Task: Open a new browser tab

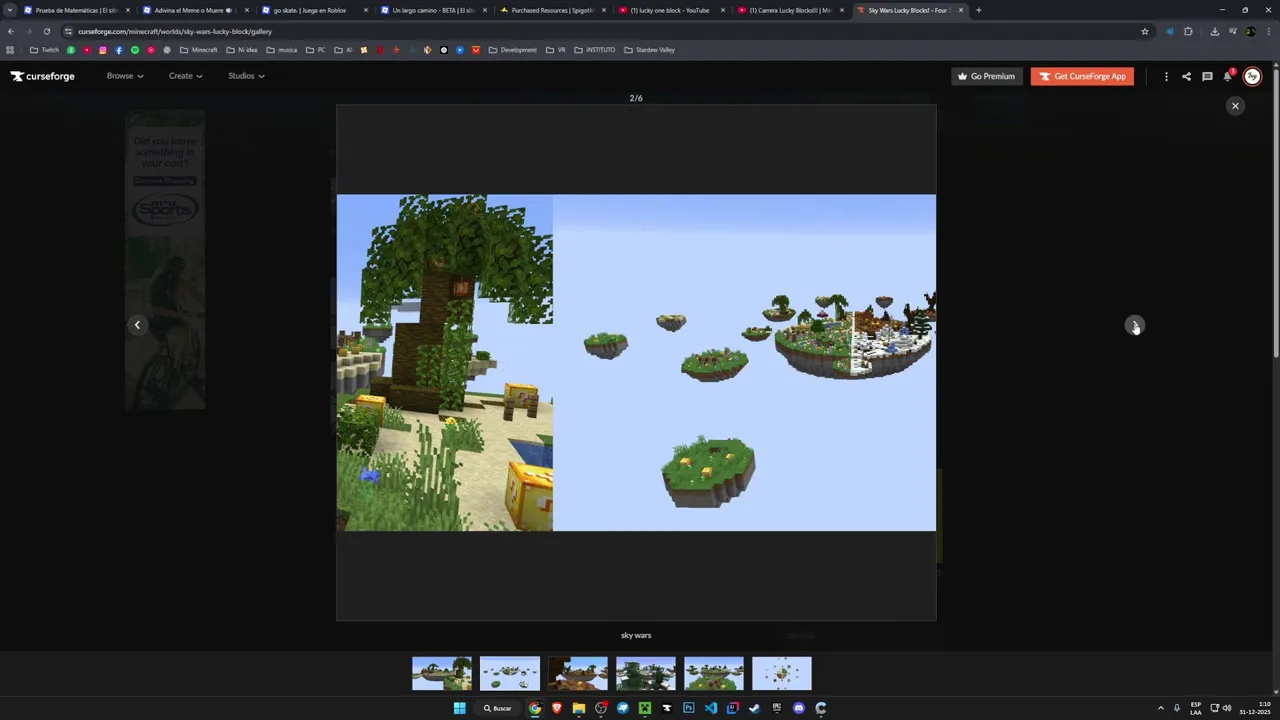Action: point(978,10)
